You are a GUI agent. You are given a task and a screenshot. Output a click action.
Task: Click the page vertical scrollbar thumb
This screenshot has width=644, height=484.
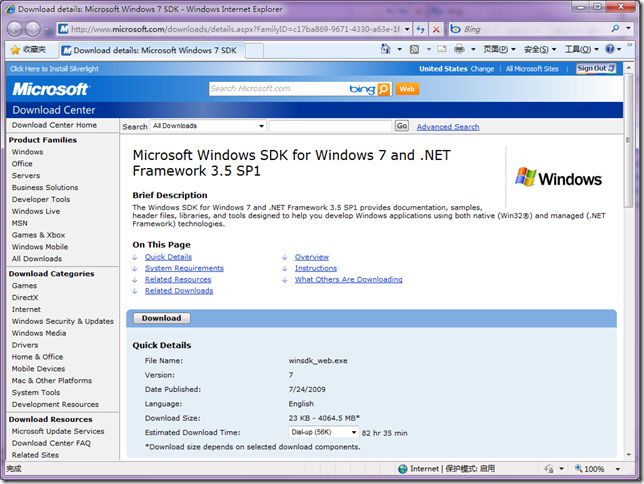[628, 141]
